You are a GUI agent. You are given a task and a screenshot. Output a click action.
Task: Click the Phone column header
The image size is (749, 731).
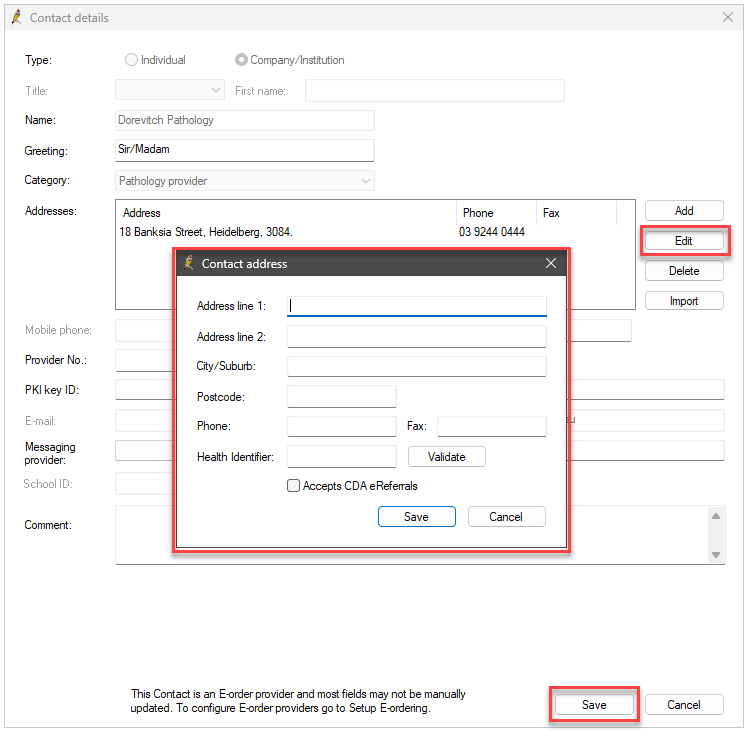click(496, 213)
